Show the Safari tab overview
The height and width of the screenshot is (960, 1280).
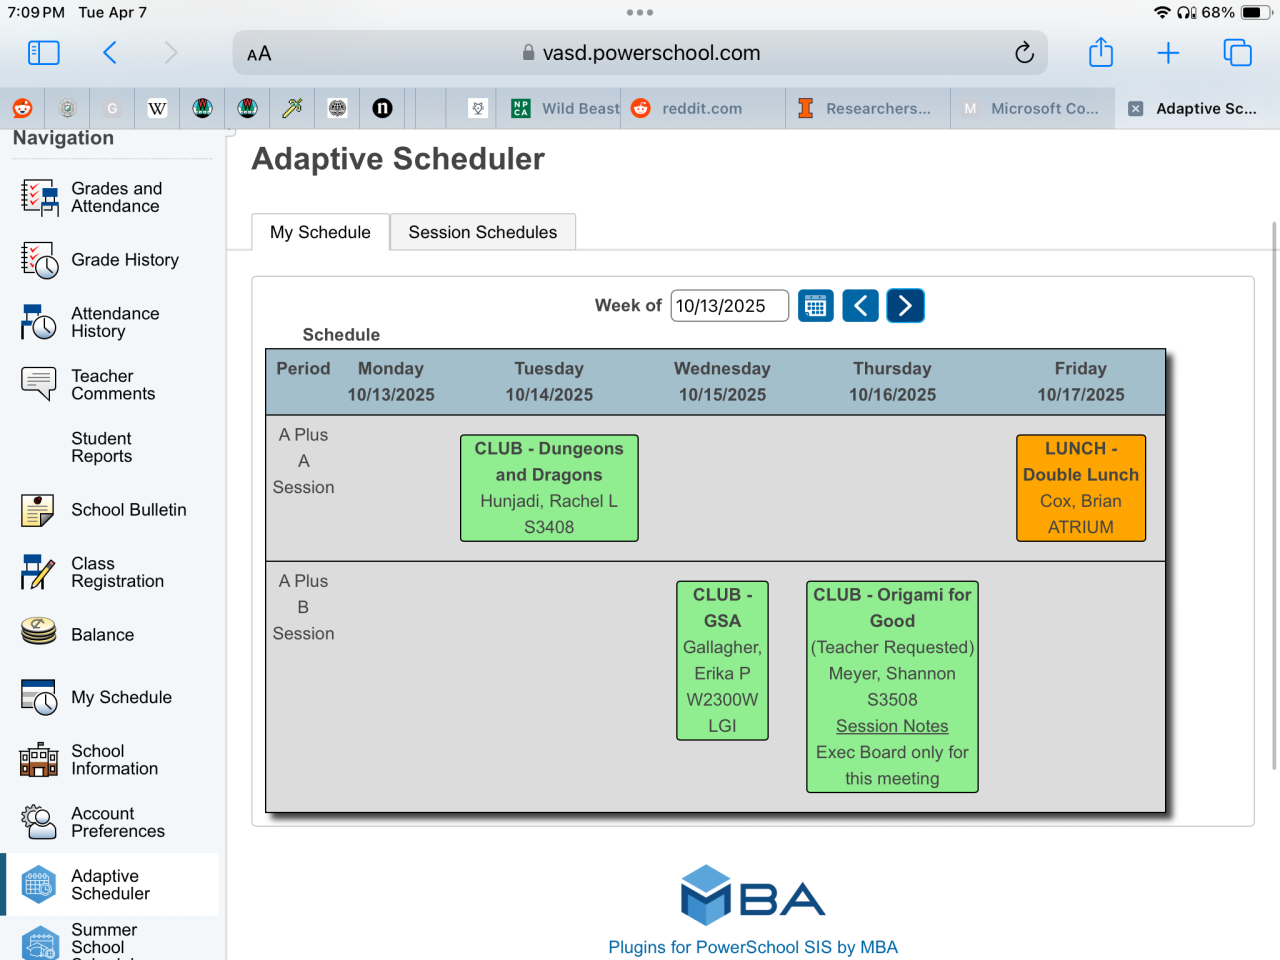click(x=1237, y=53)
